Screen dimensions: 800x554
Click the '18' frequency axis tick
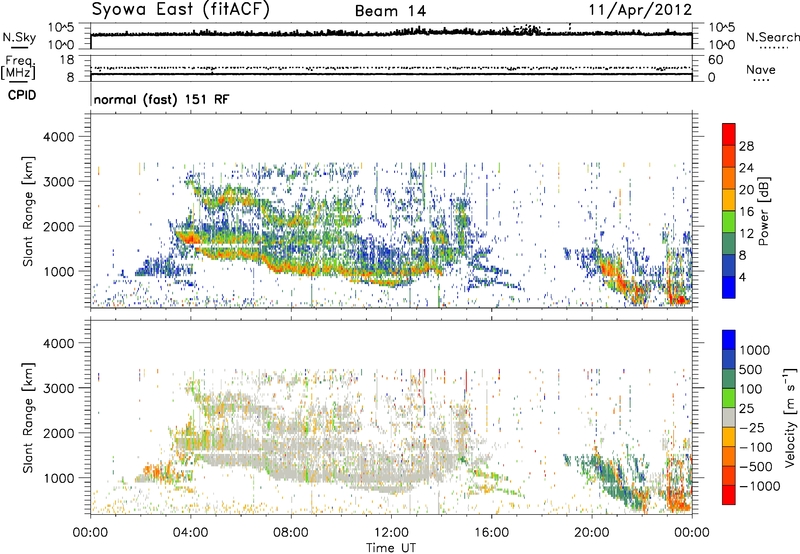click(x=67, y=60)
